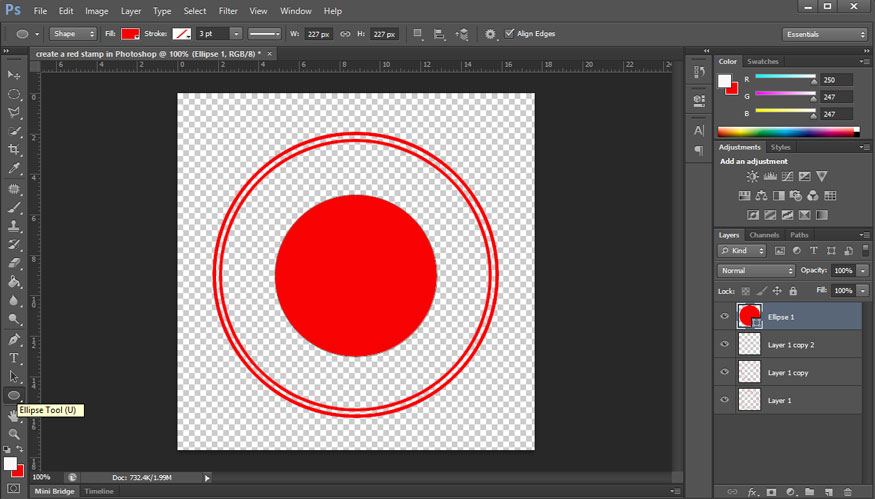This screenshot has width=875, height=499.
Task: Open the Shape tool mode dropdown
Action: pyautogui.click(x=73, y=34)
